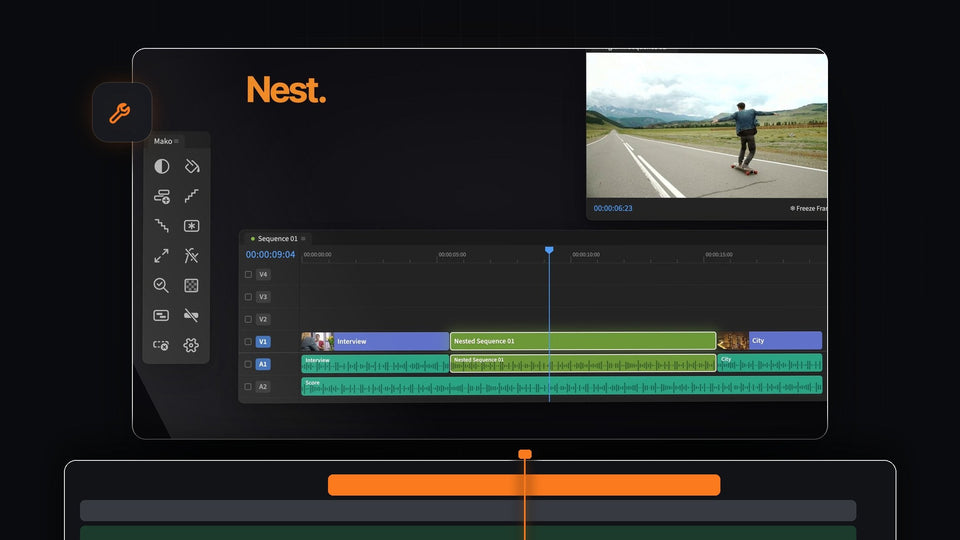Click the magnifier with checkmark icon

click(x=161, y=285)
